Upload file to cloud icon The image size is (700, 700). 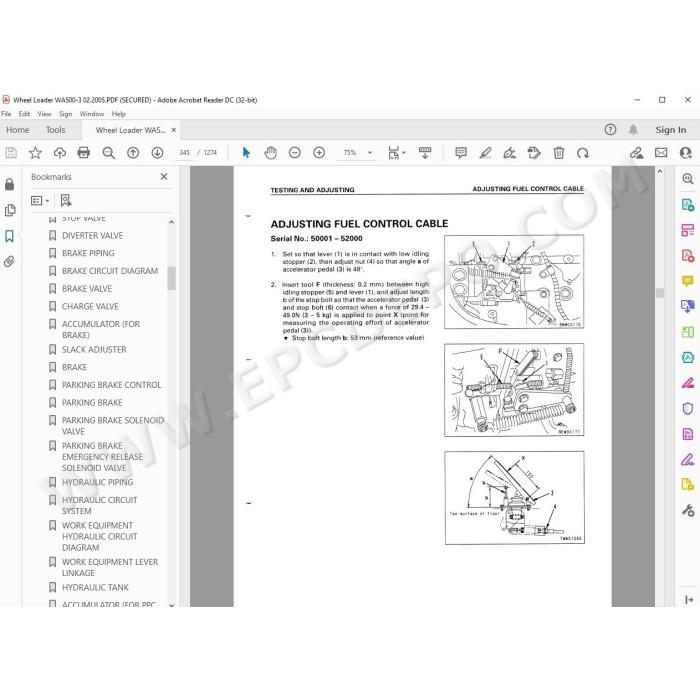[x=59, y=153]
